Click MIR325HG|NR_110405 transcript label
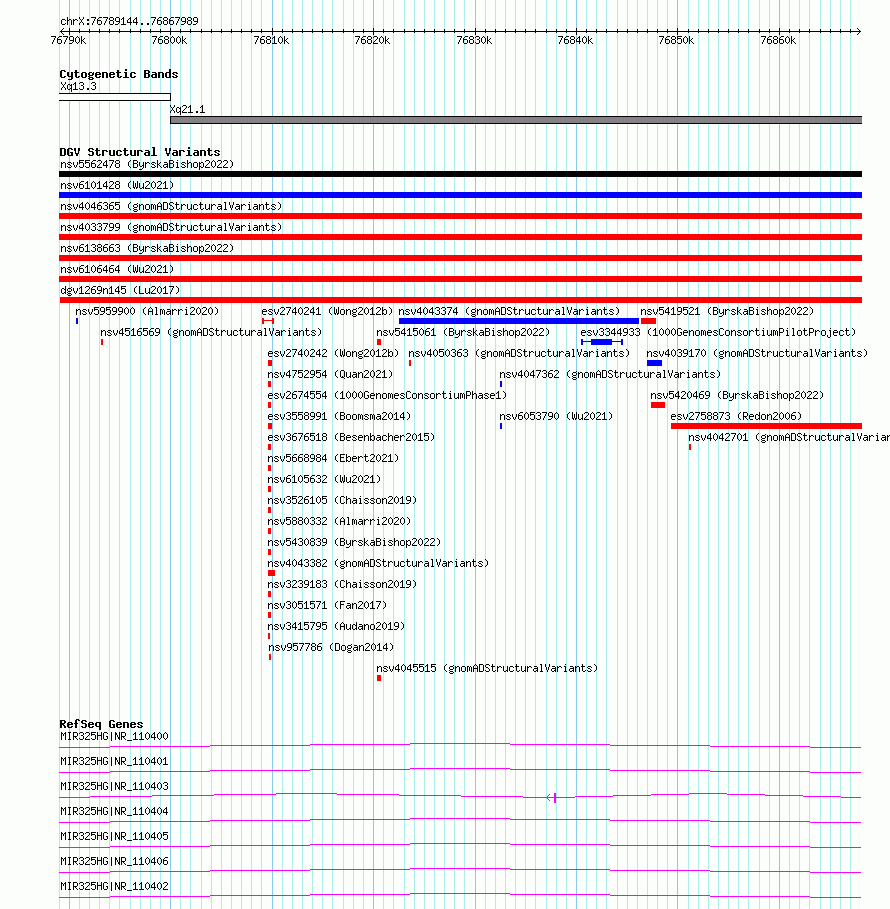The image size is (890, 909). coord(114,836)
